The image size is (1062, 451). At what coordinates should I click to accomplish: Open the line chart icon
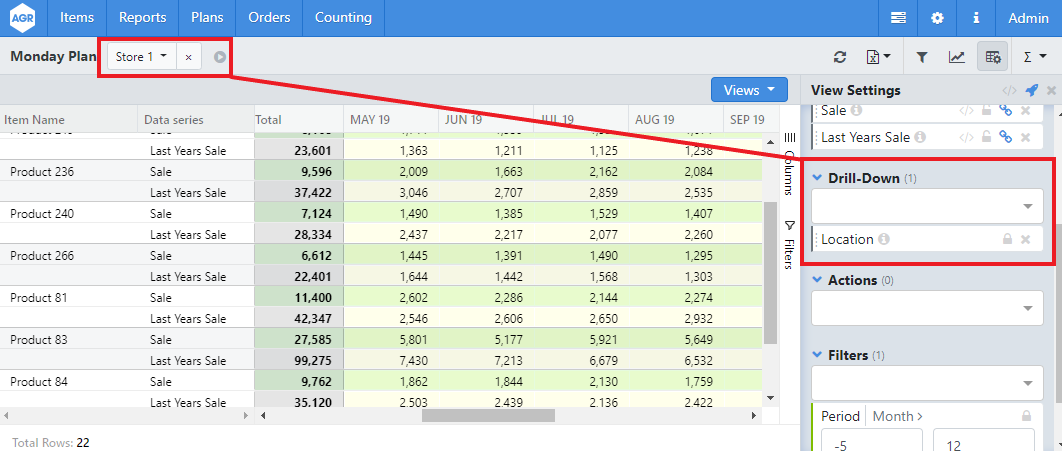(x=957, y=58)
